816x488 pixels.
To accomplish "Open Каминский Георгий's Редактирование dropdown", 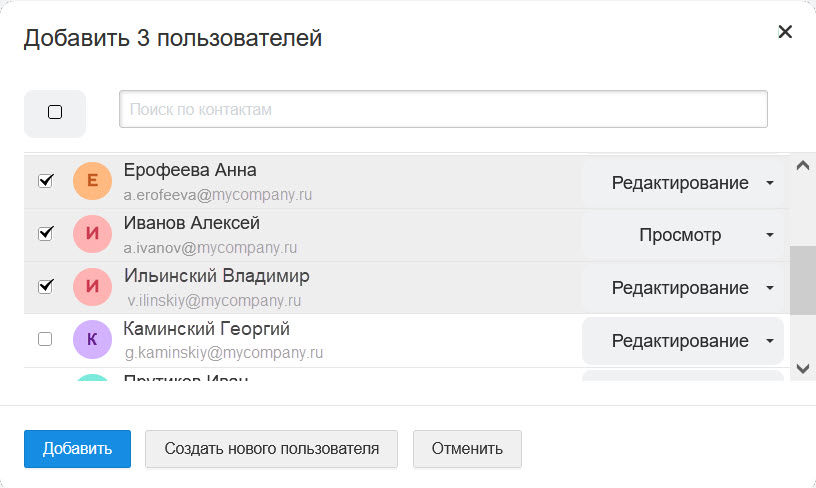I will [x=683, y=341].
